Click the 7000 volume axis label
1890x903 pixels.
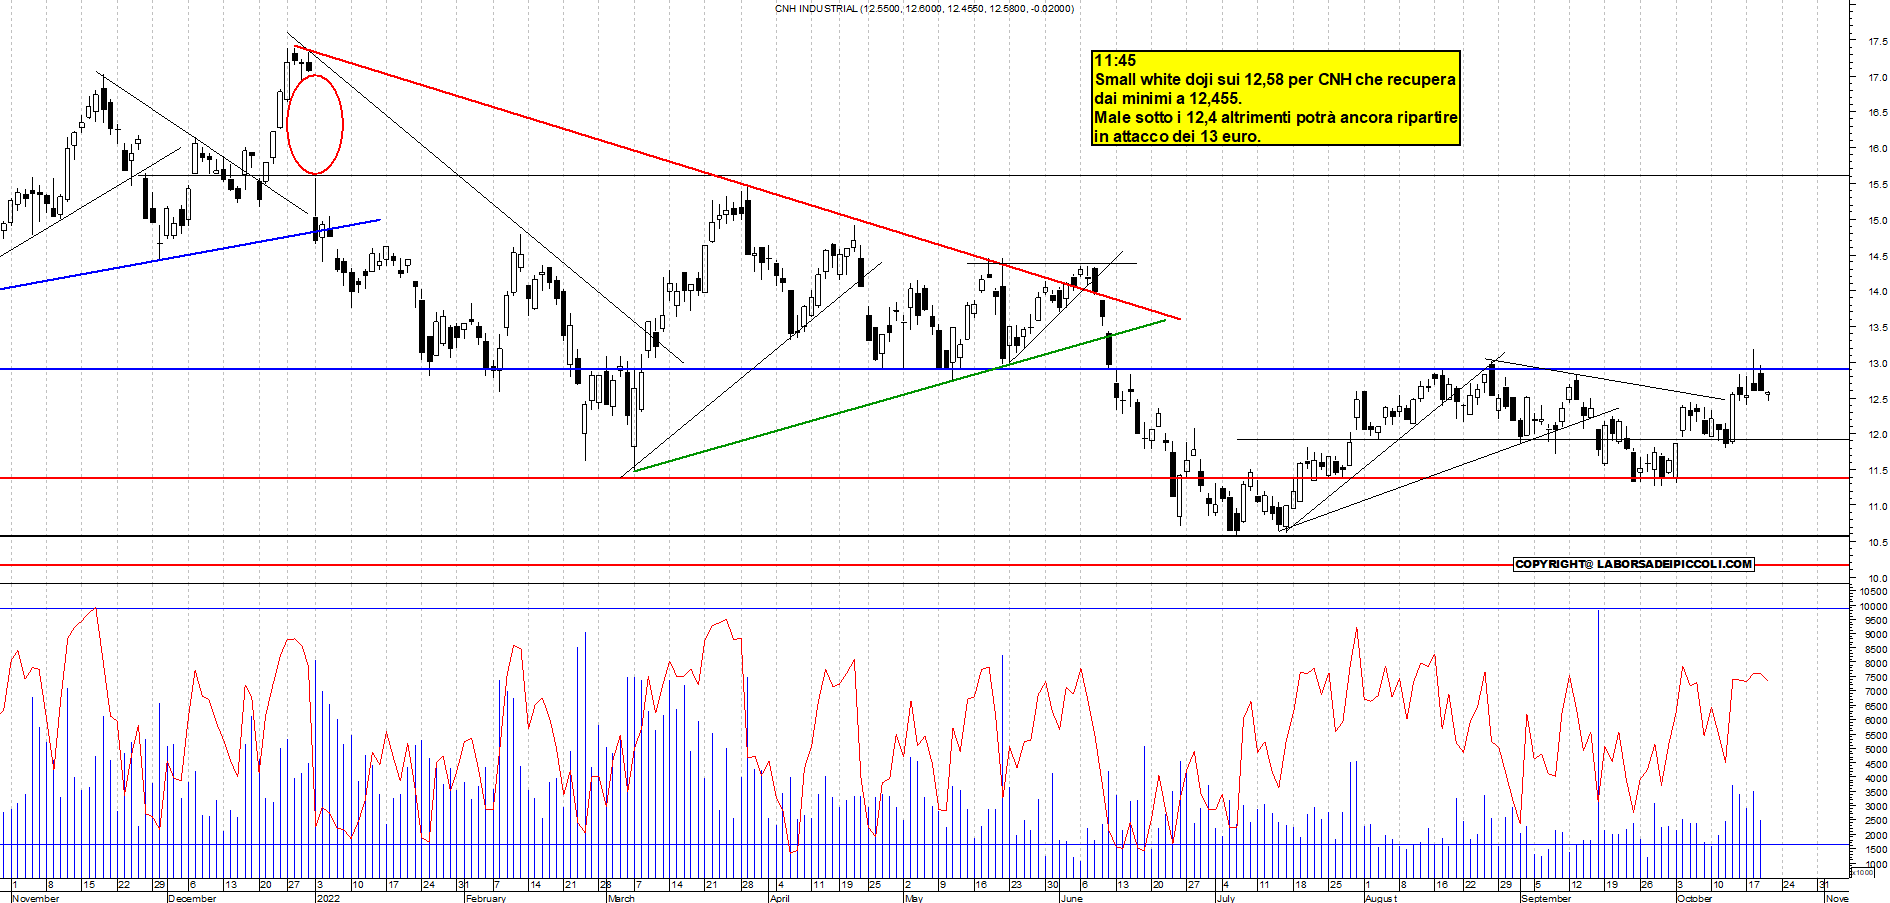[1876, 692]
